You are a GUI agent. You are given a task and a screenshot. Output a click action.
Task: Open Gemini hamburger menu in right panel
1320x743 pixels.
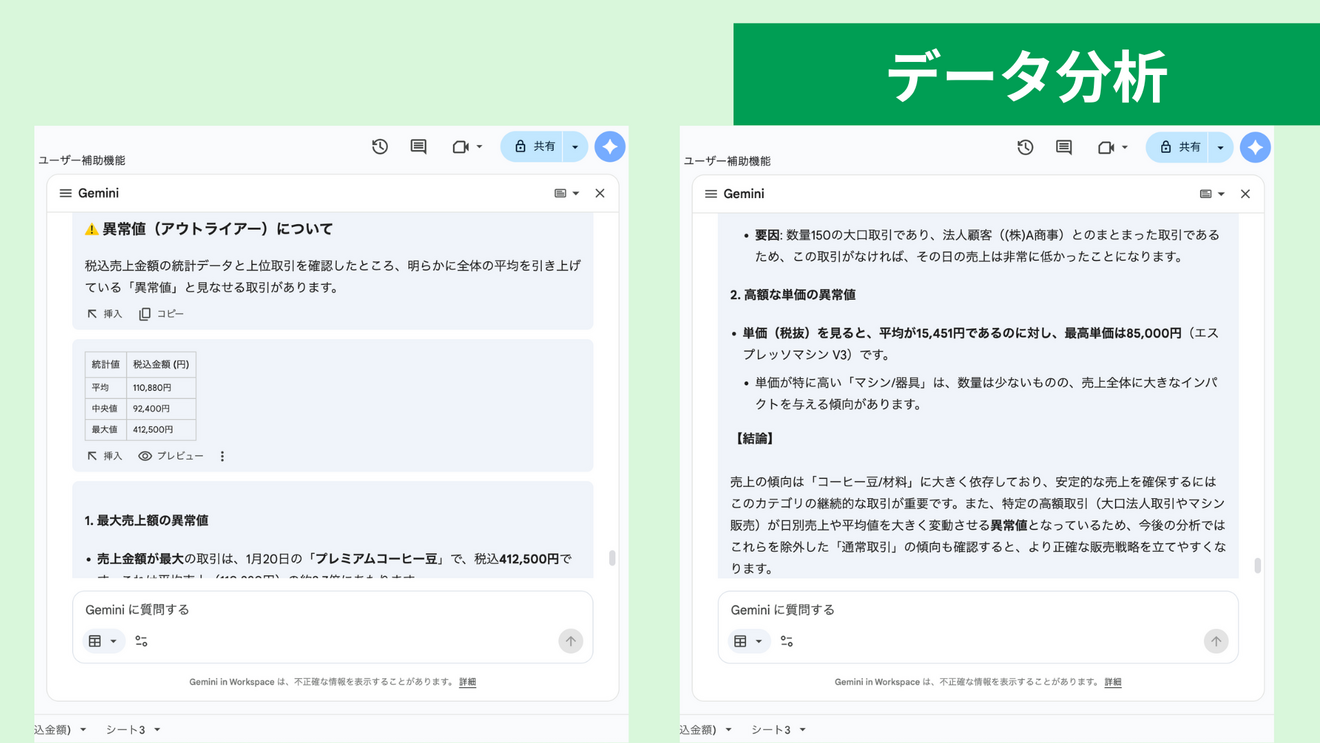711,194
